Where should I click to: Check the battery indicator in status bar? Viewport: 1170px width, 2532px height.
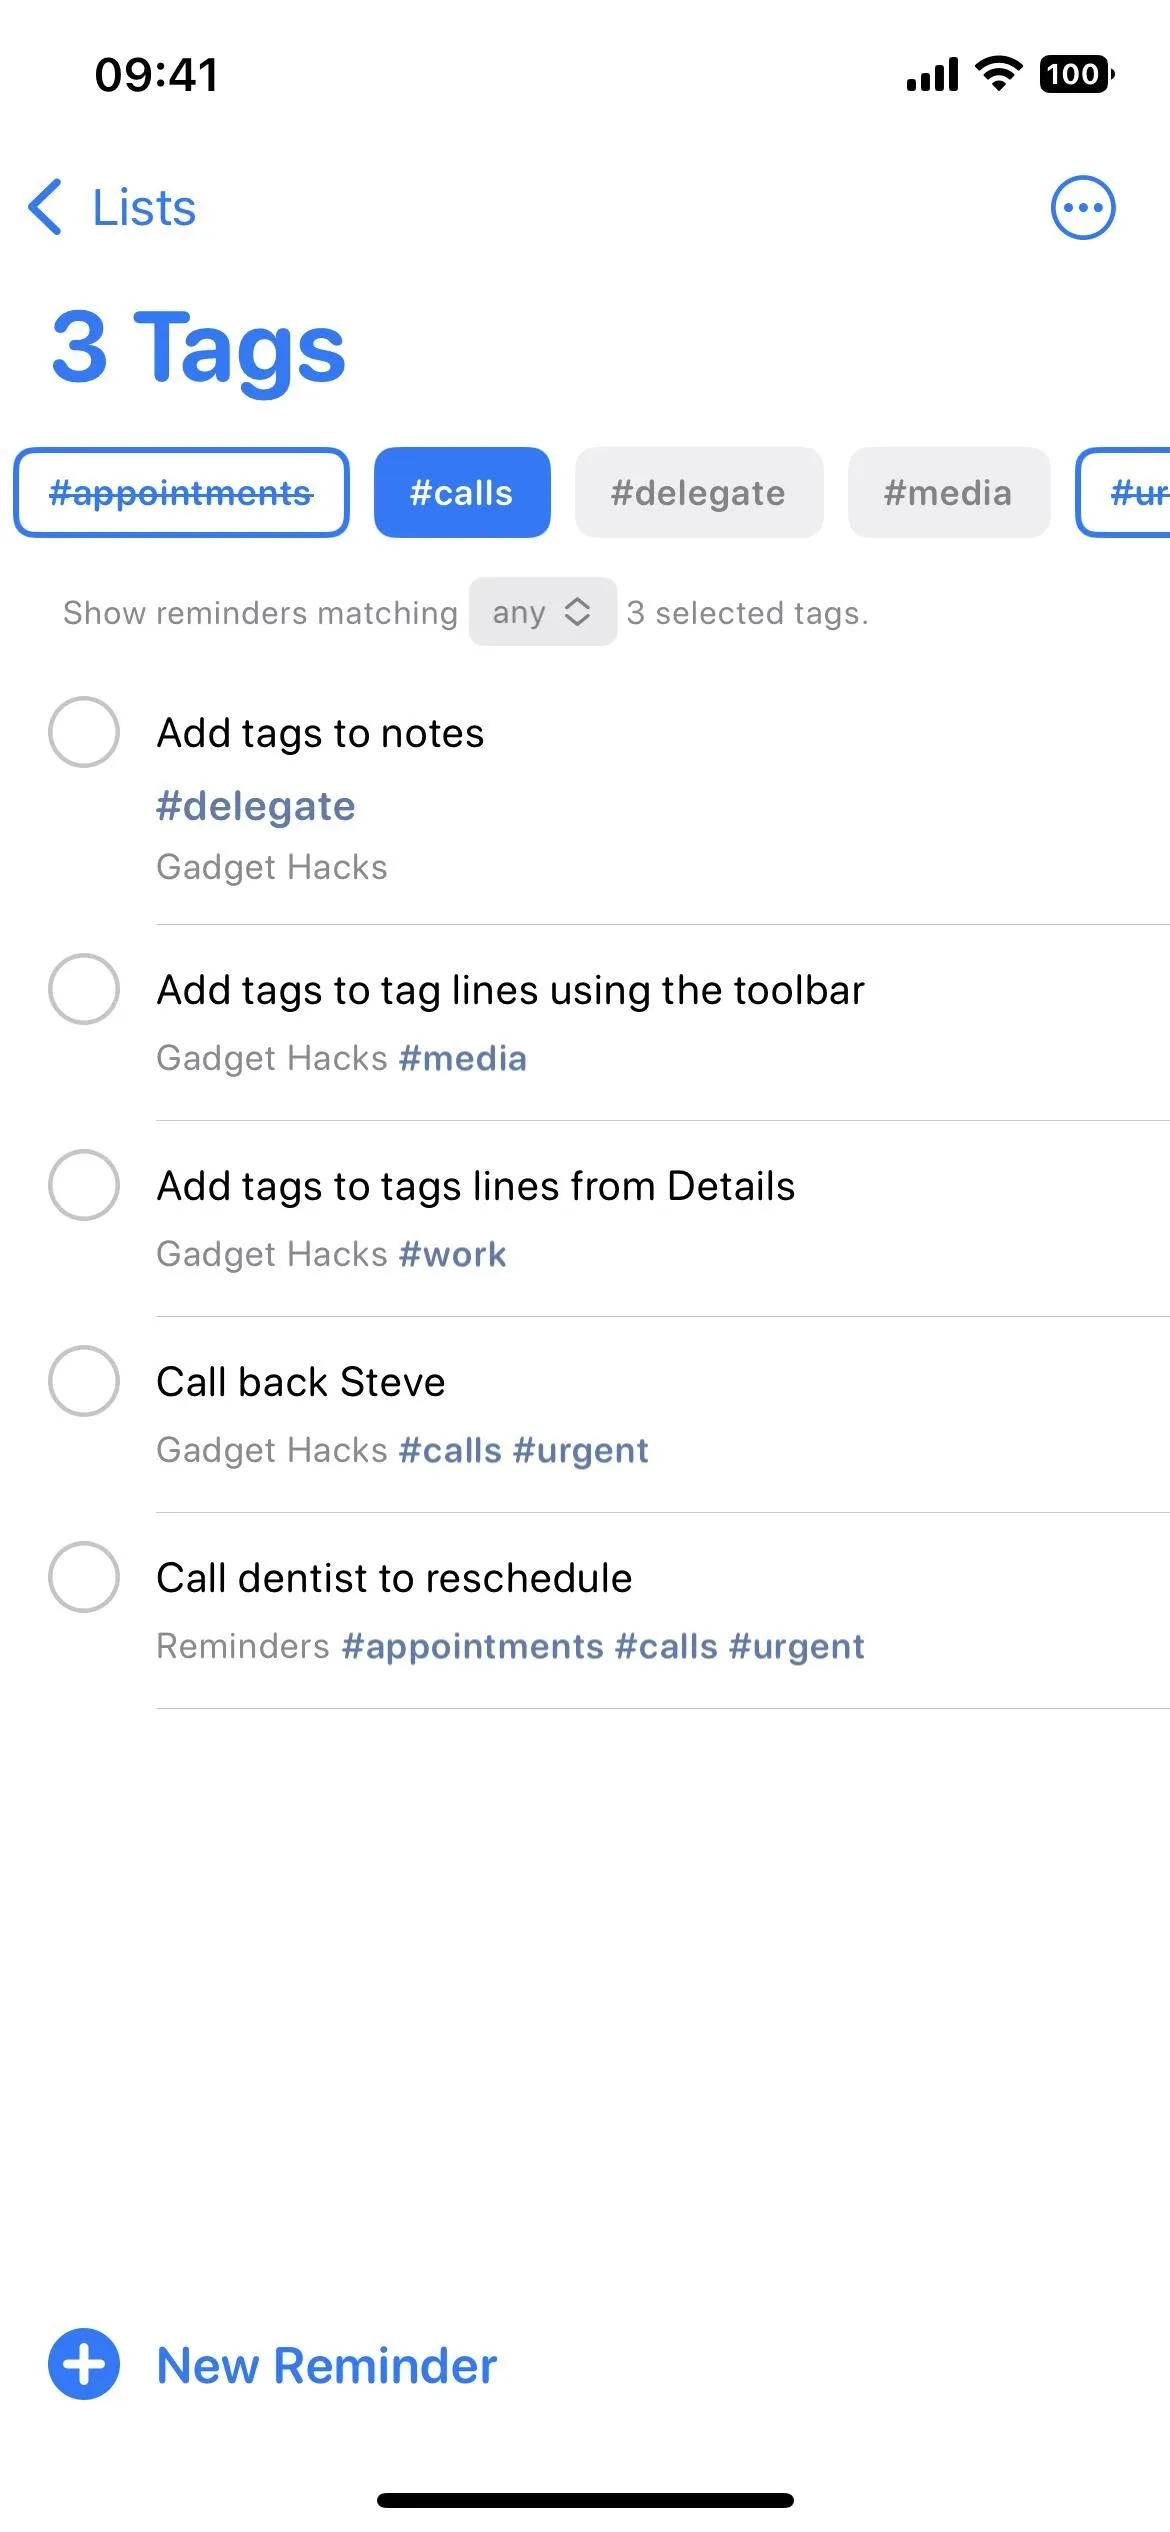[x=1077, y=74]
